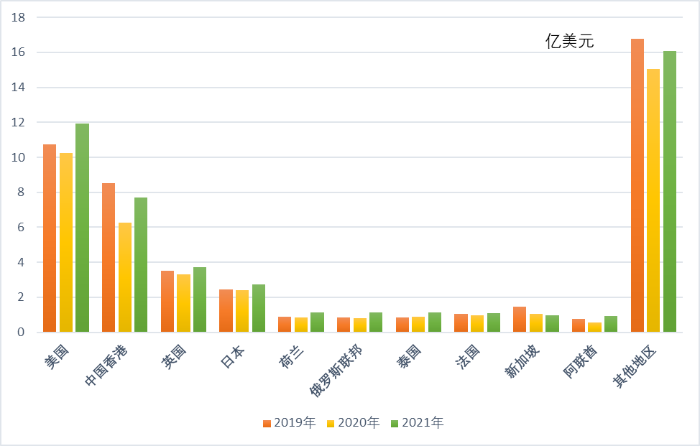Image resolution: width=700 pixels, height=446 pixels.
Task: Select the 阿联酋 axis label
Action: pyautogui.click(x=580, y=361)
